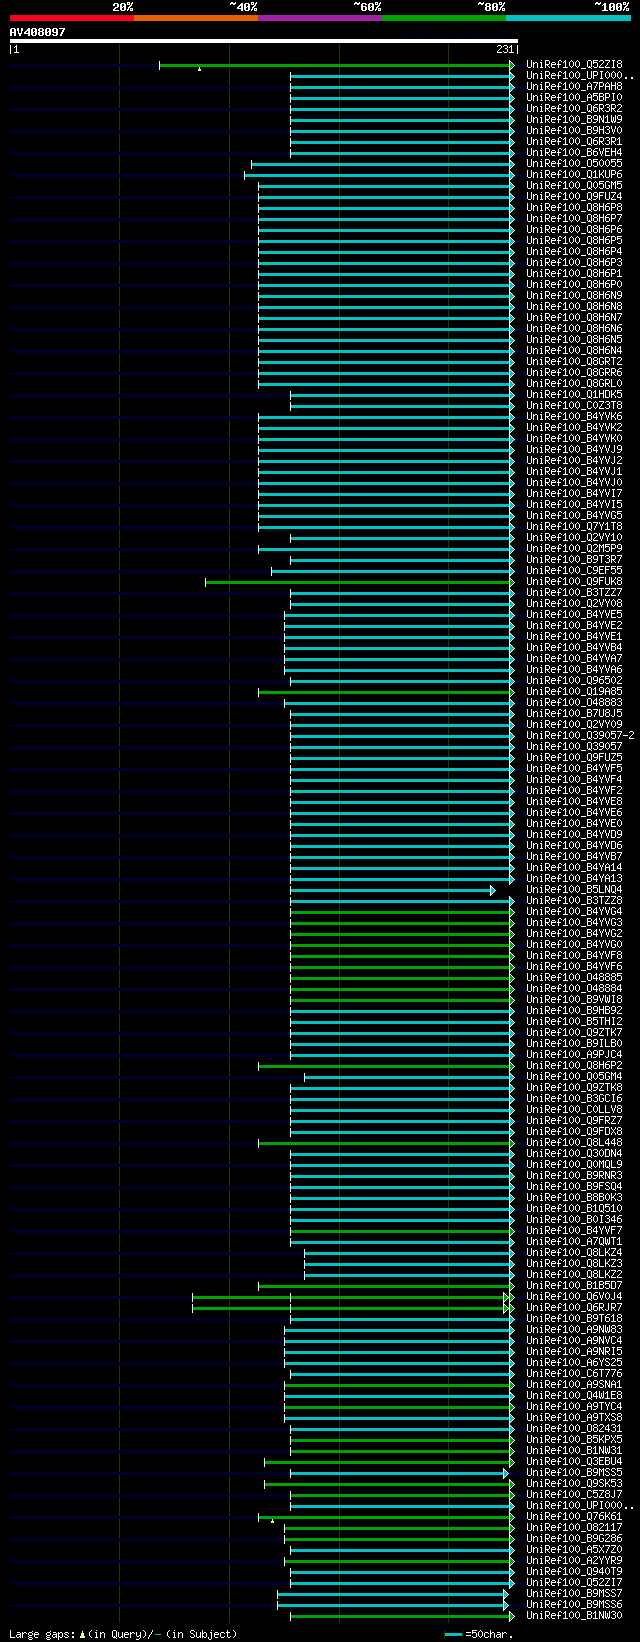Click the '~40%' legend label
This screenshot has height=1642, width=640.
243,7
